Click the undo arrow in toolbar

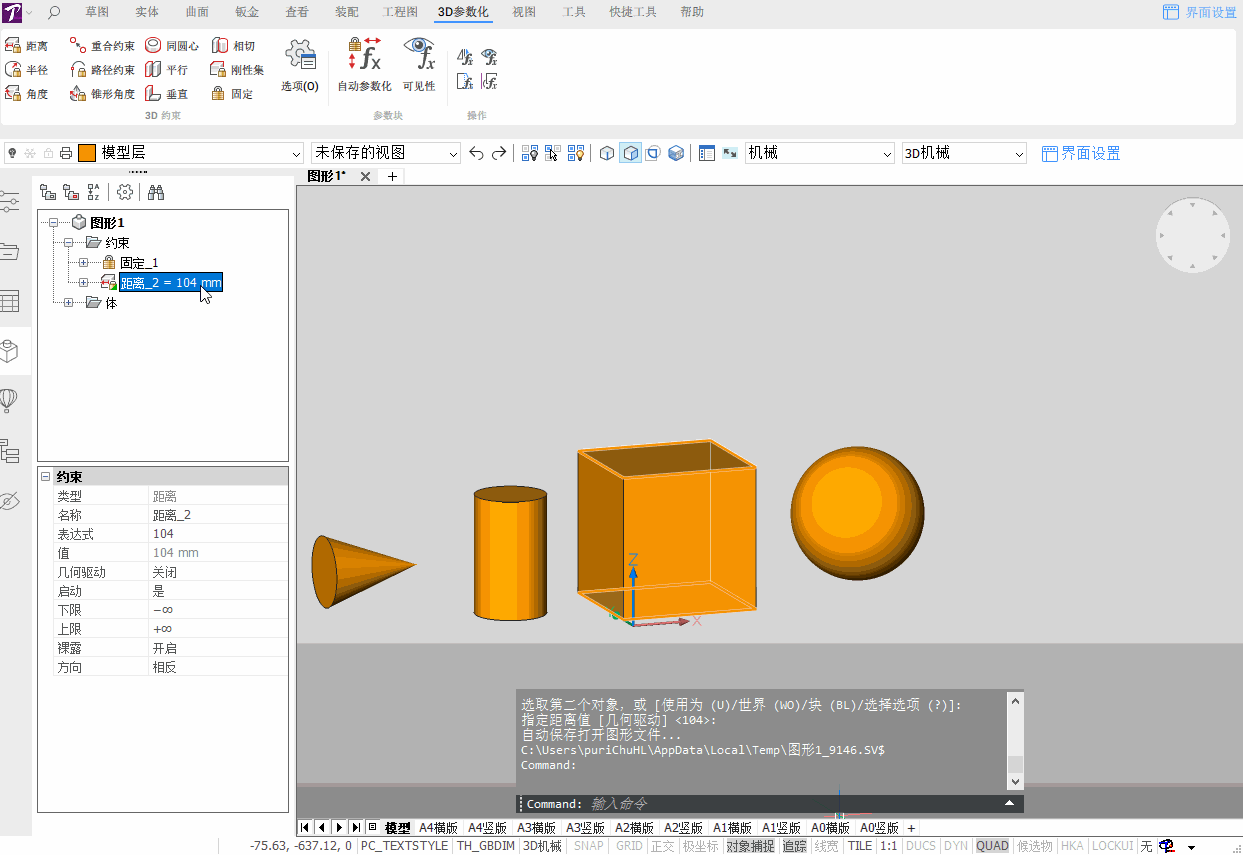click(x=477, y=153)
